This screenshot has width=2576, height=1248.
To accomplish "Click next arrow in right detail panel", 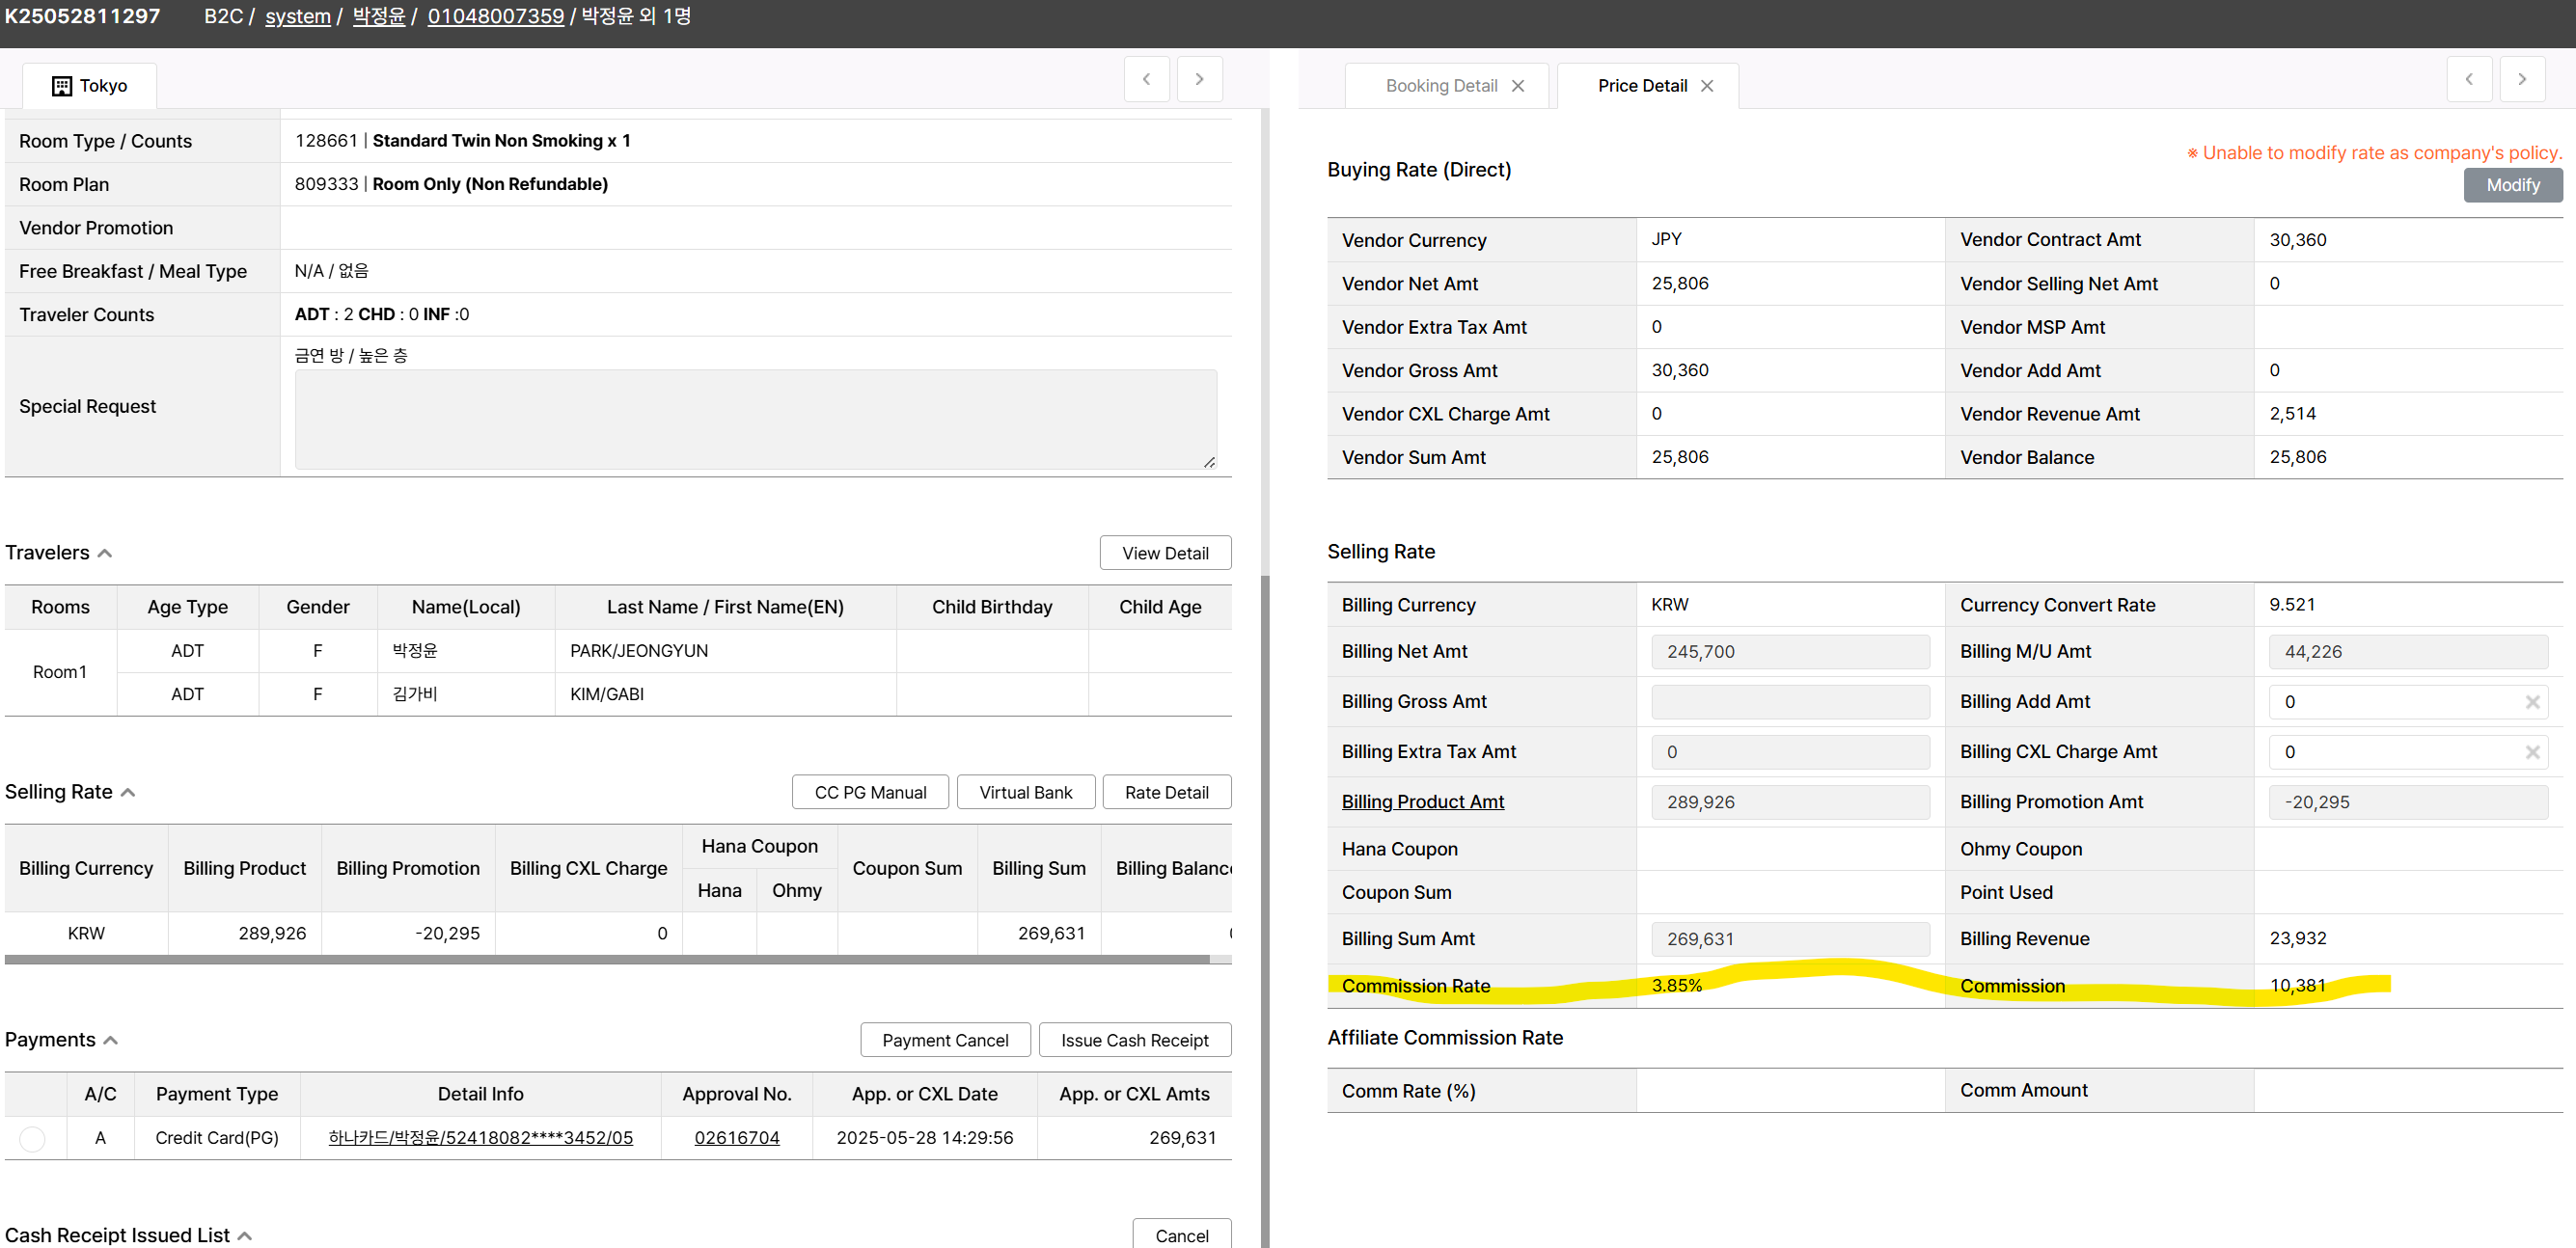I will [2521, 79].
